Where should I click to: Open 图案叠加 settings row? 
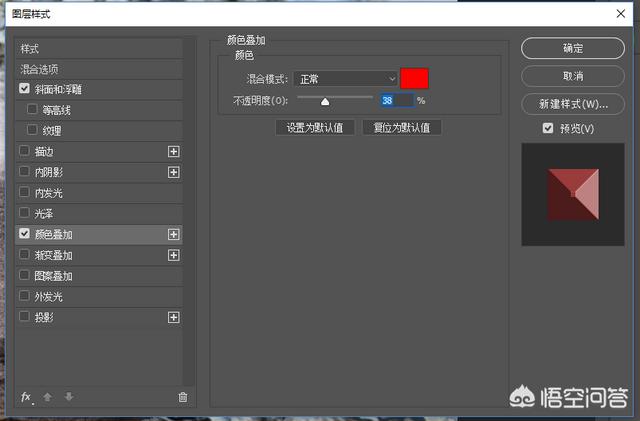pos(99,276)
